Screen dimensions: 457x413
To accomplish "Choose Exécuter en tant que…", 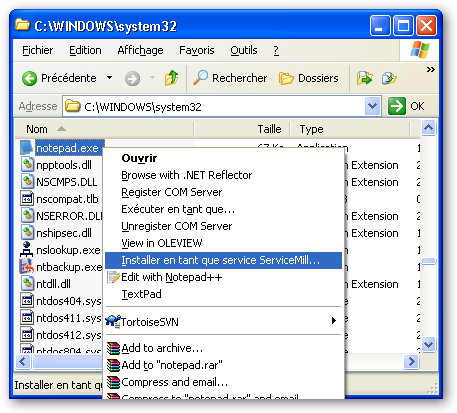I will point(223,209).
